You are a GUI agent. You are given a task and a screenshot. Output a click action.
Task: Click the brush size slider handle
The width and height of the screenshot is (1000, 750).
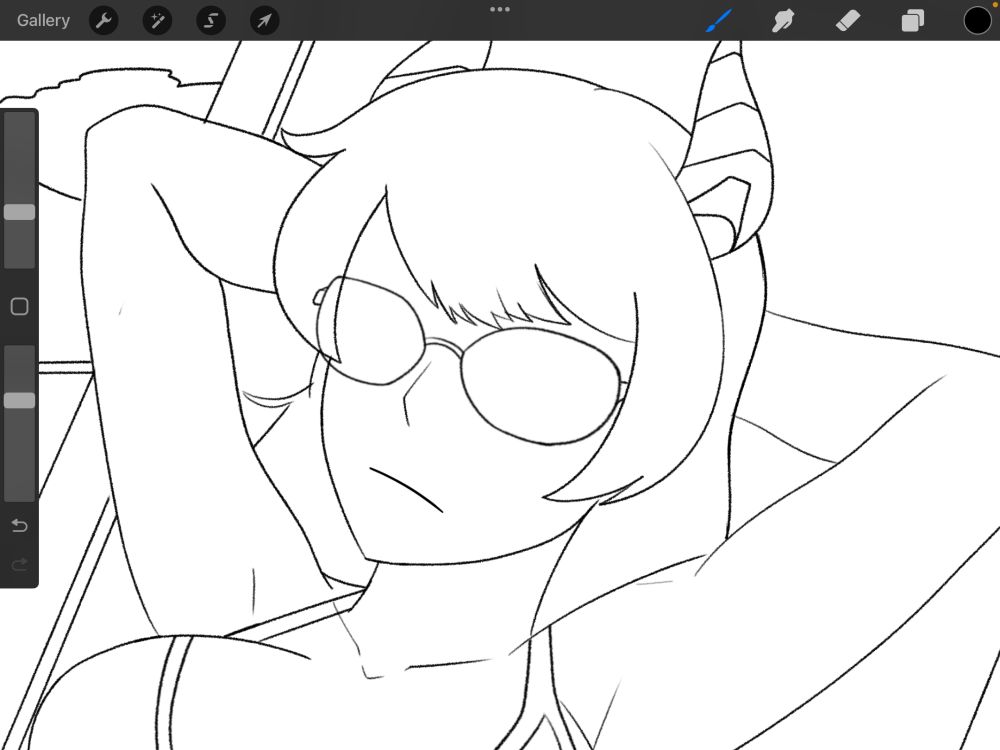(x=19, y=212)
